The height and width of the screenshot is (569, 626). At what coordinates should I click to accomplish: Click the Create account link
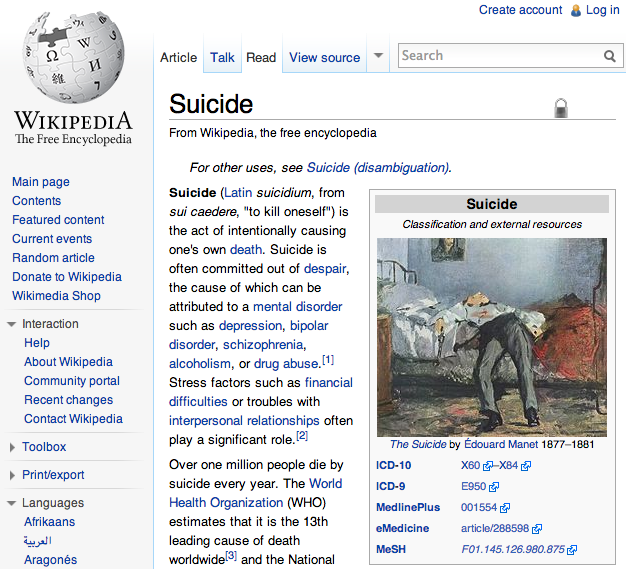[x=520, y=10]
